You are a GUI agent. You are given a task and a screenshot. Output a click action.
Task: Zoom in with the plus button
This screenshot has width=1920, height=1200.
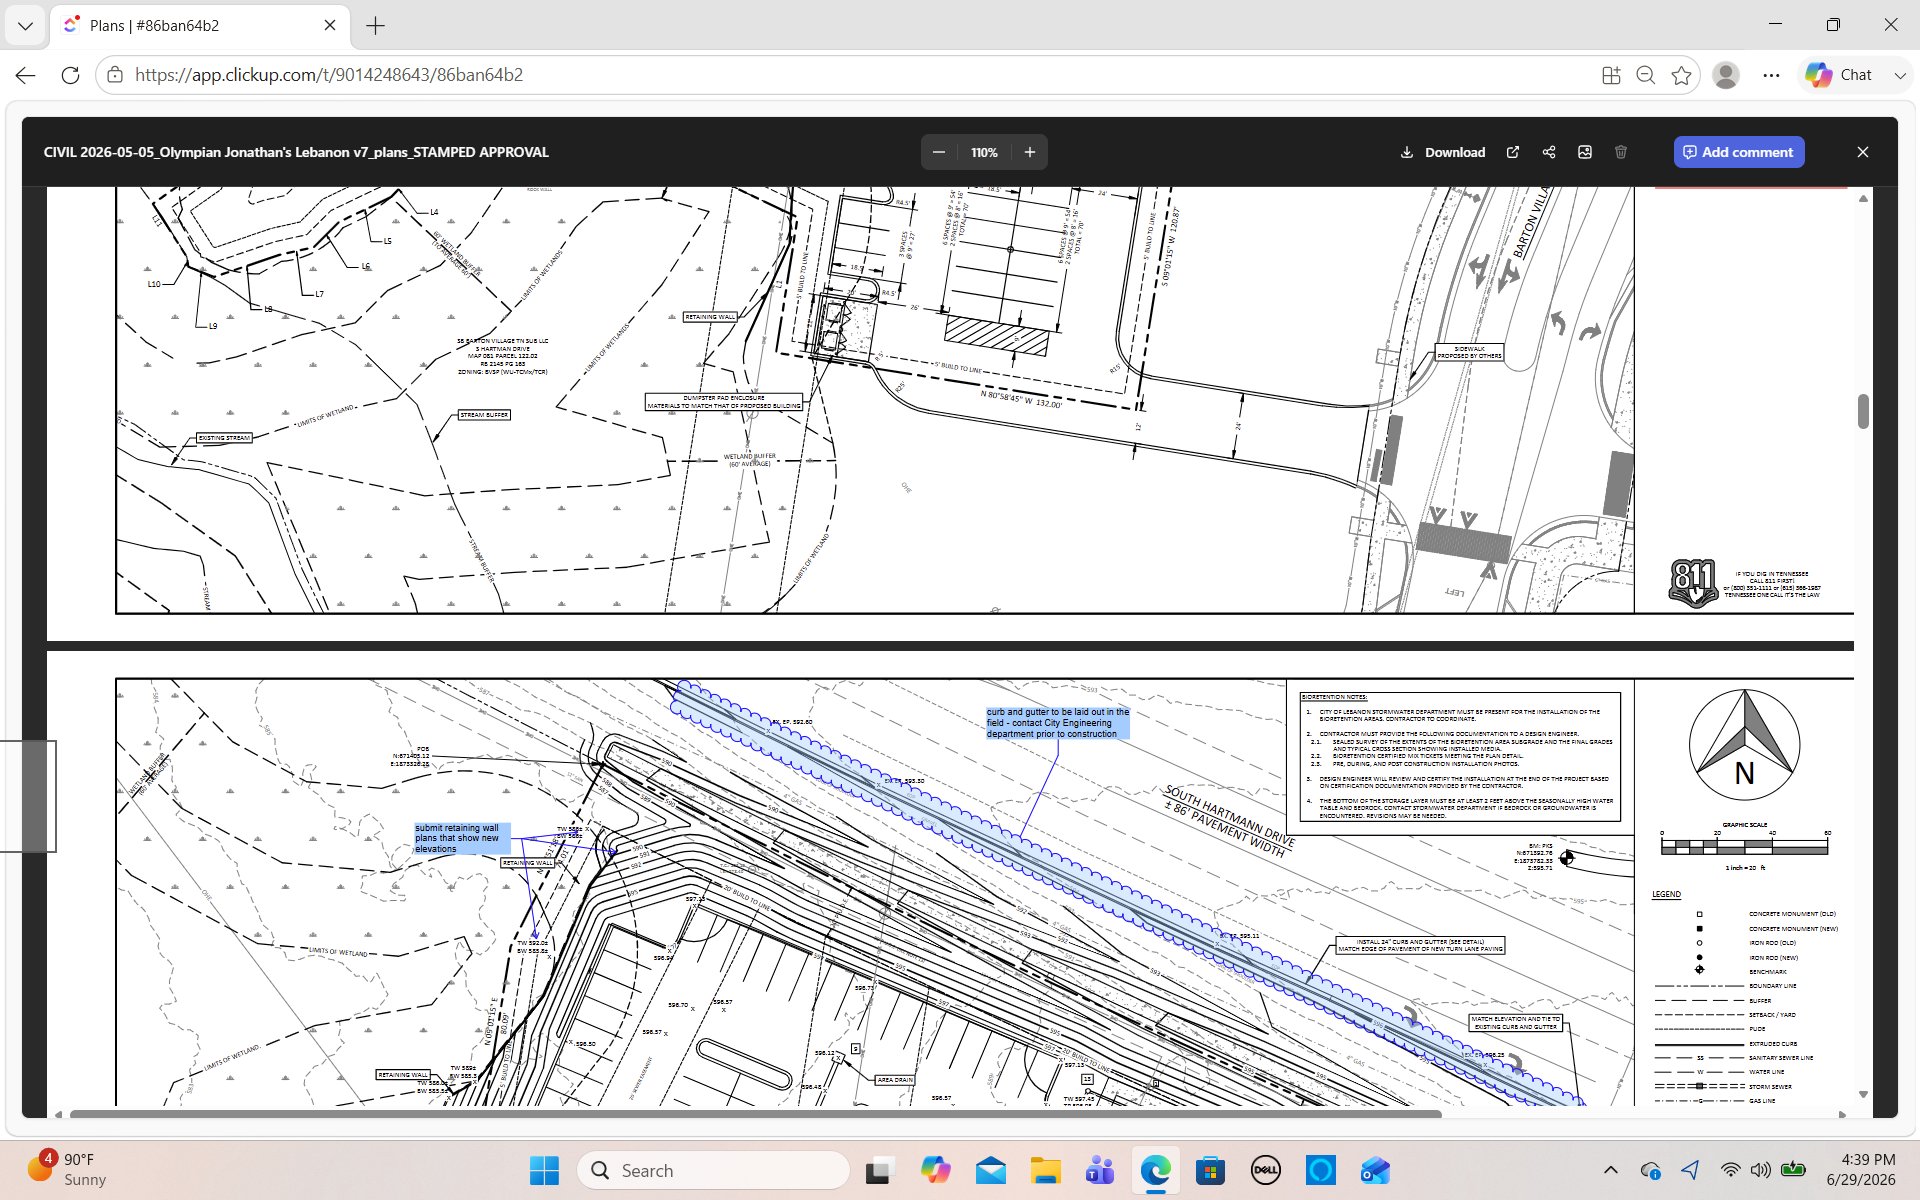(1029, 152)
